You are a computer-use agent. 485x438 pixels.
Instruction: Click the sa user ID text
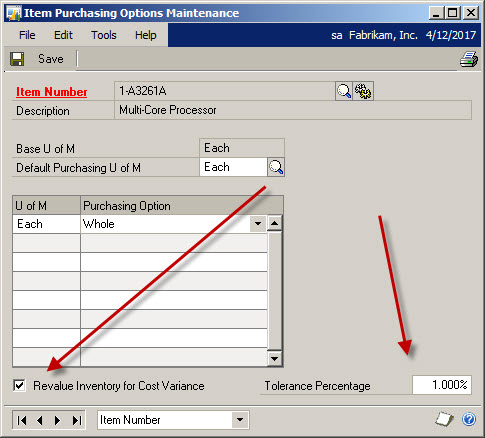click(x=337, y=35)
